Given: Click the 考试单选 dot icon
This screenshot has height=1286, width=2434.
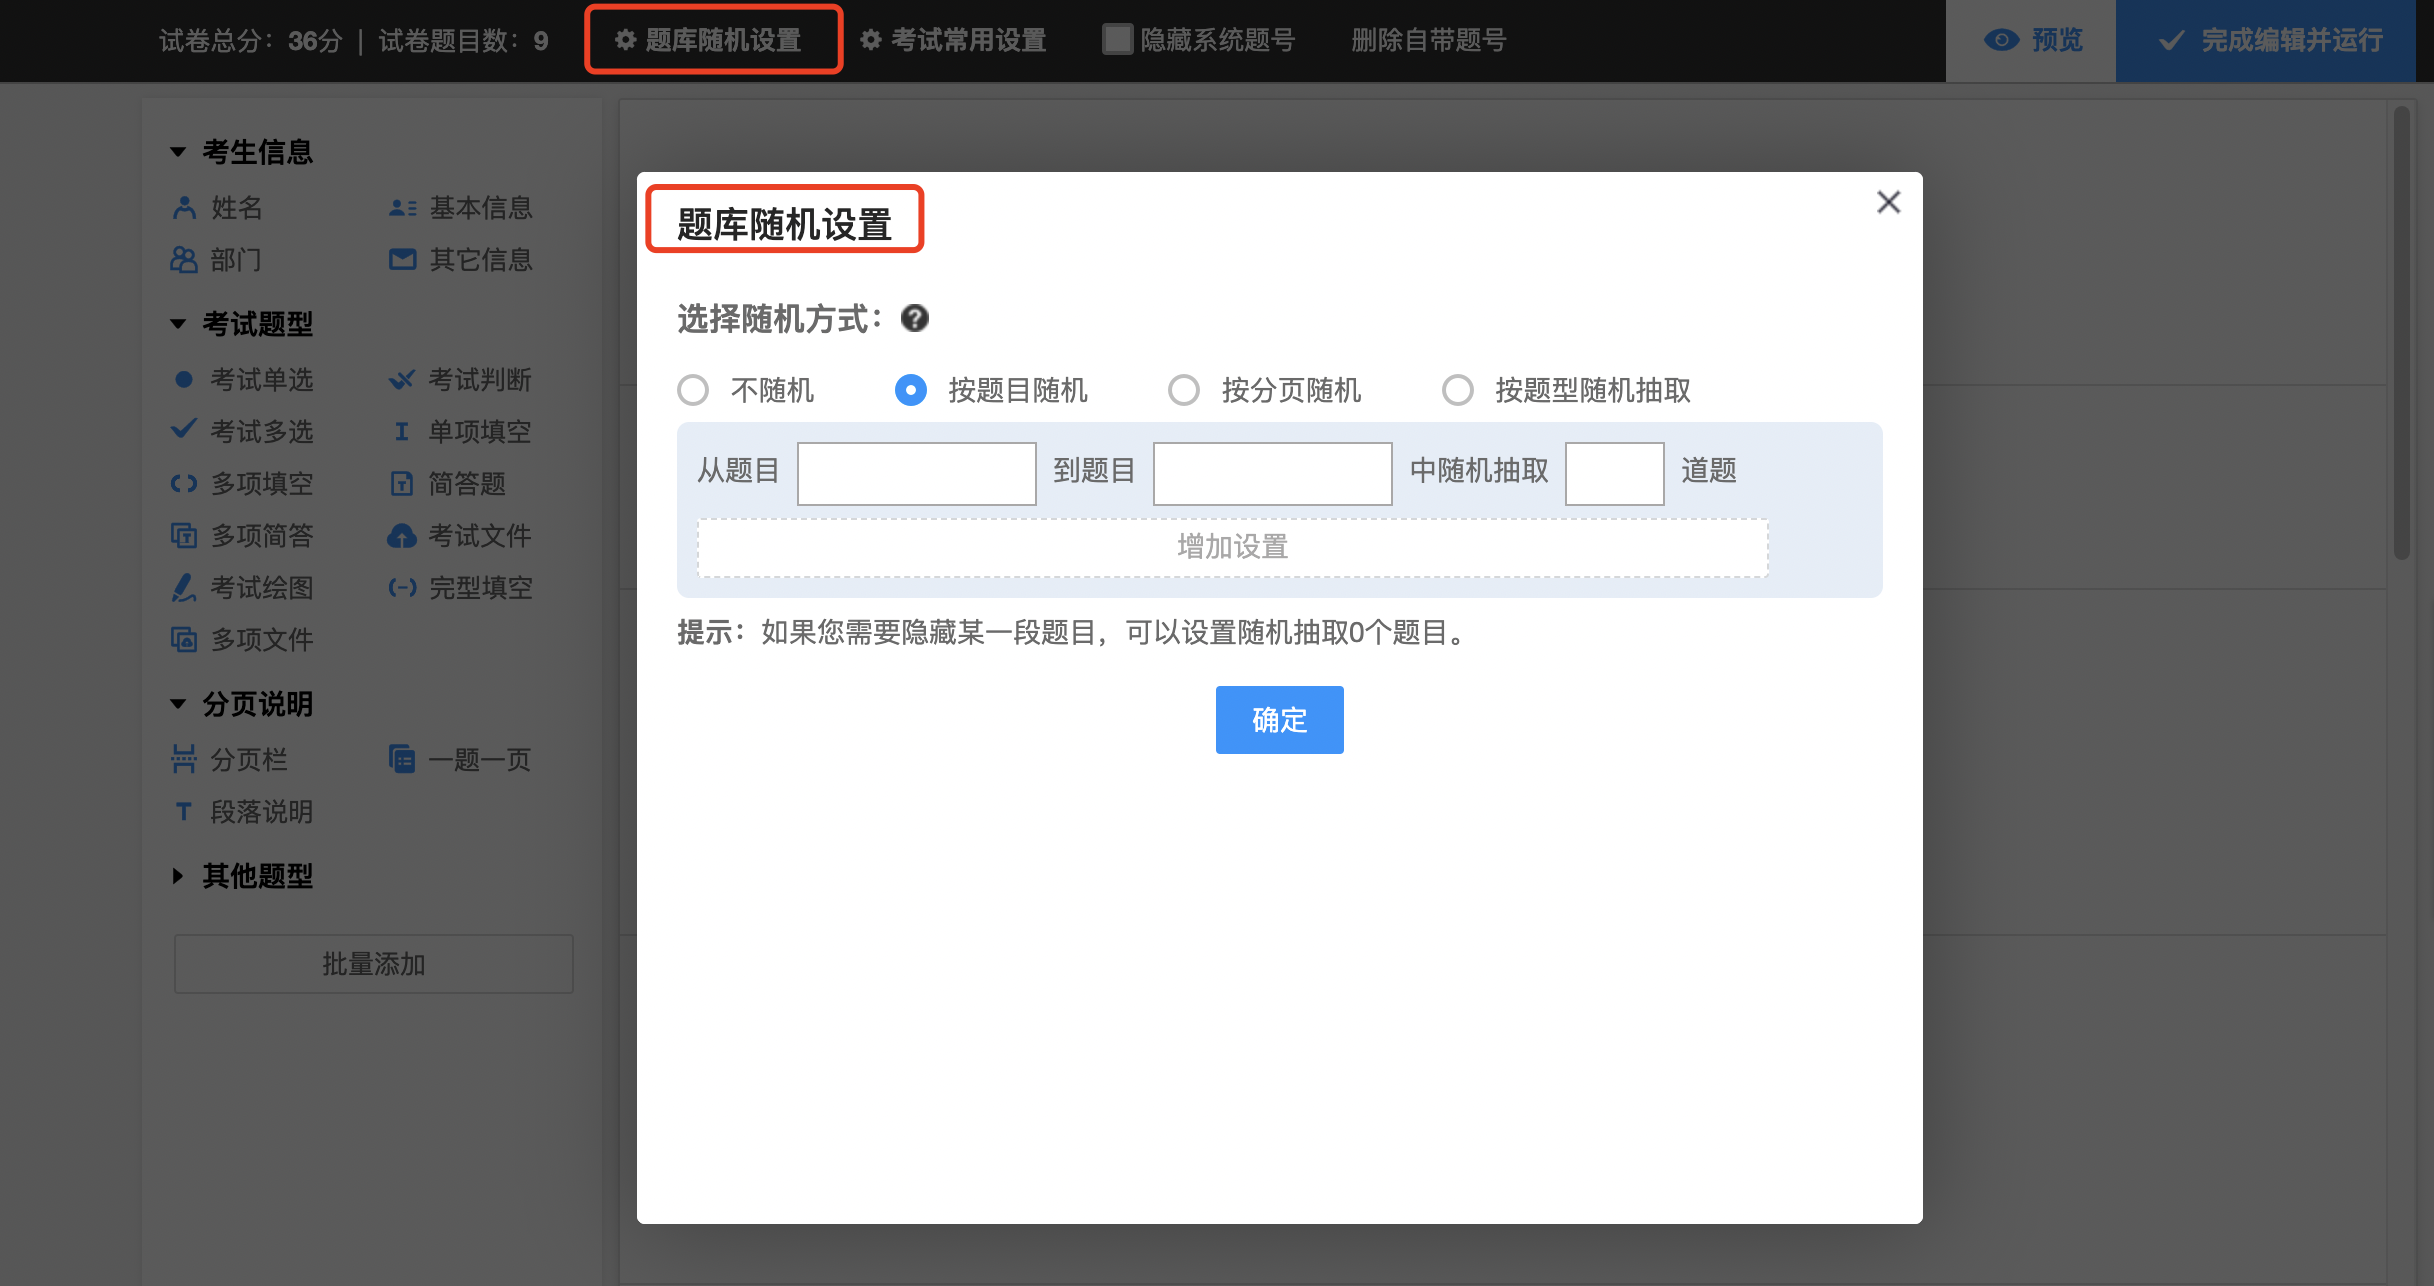Looking at the screenshot, I should [184, 380].
